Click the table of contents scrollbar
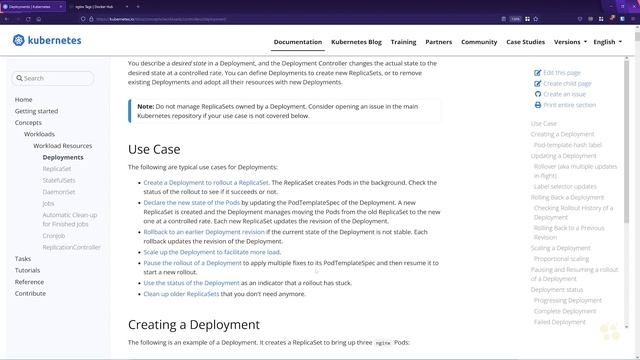The image size is (640, 360). (x=627, y=141)
